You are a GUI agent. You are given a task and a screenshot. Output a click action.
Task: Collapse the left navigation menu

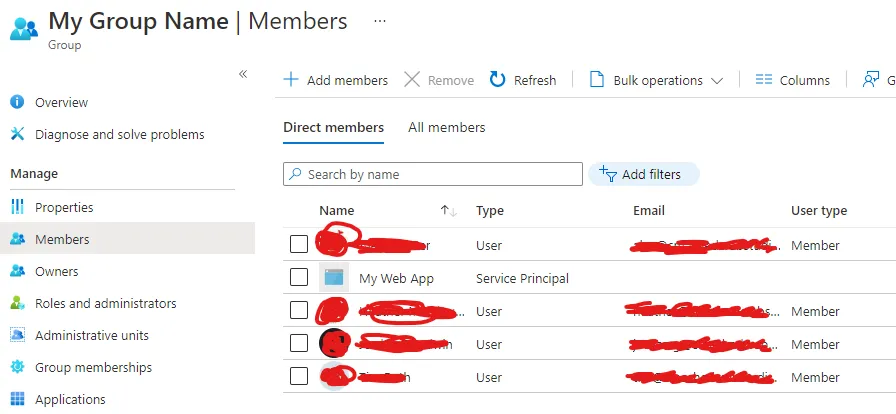(242, 74)
